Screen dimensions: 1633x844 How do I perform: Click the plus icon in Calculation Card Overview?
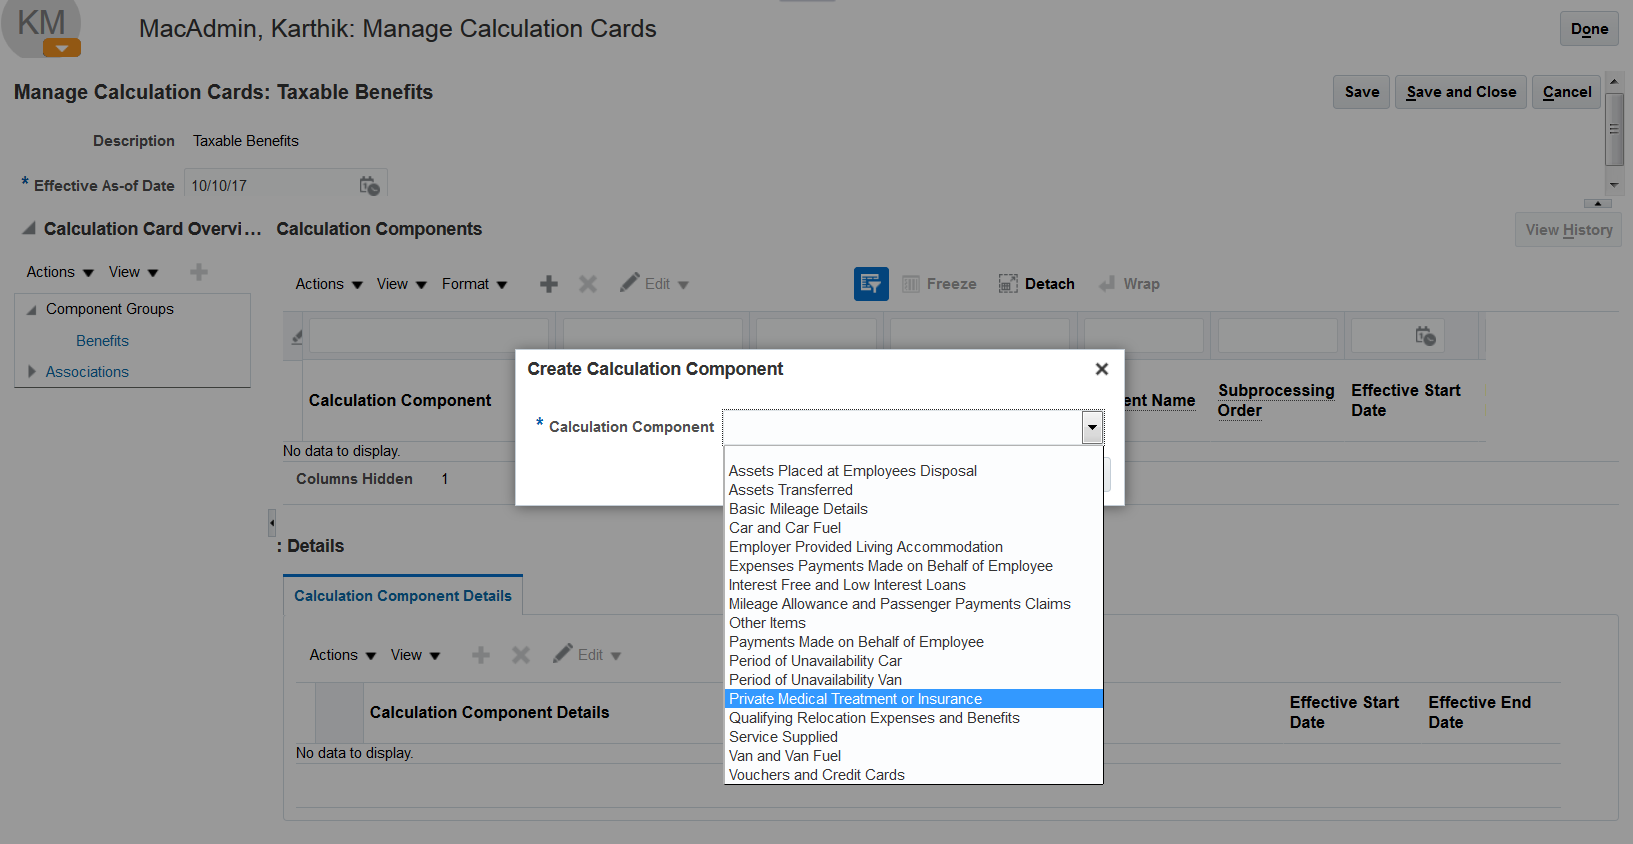point(199,272)
